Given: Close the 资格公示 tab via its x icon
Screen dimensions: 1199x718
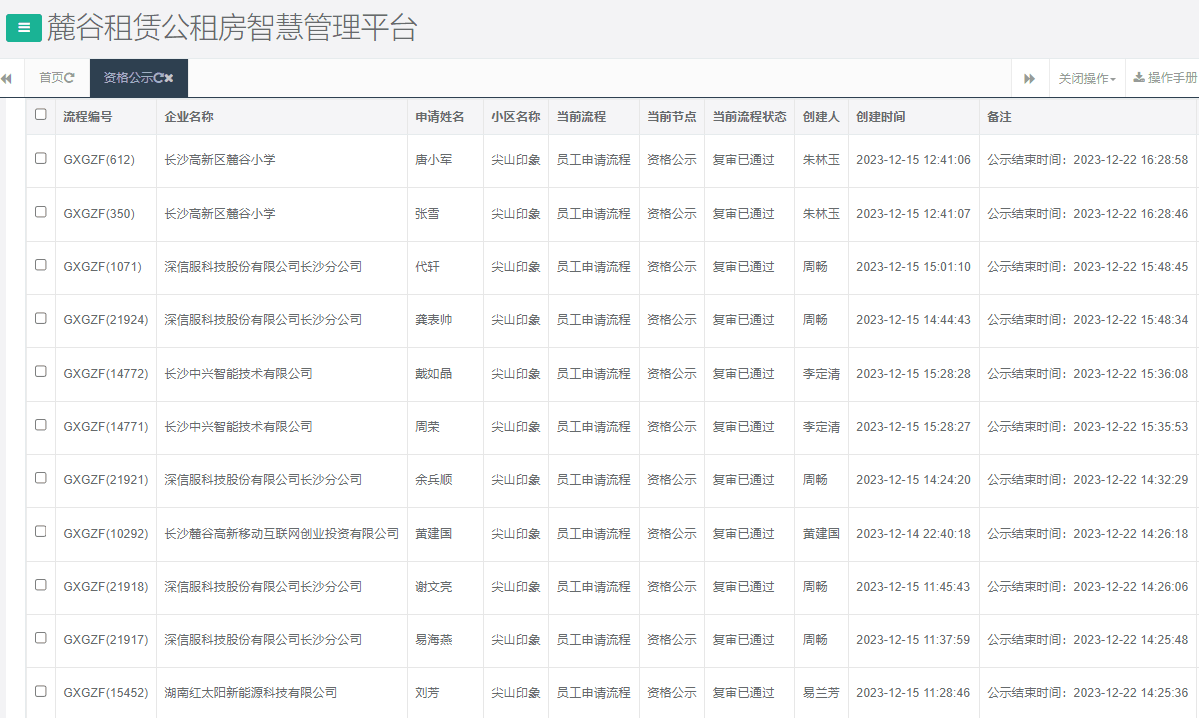Looking at the screenshot, I should click(x=172, y=75).
